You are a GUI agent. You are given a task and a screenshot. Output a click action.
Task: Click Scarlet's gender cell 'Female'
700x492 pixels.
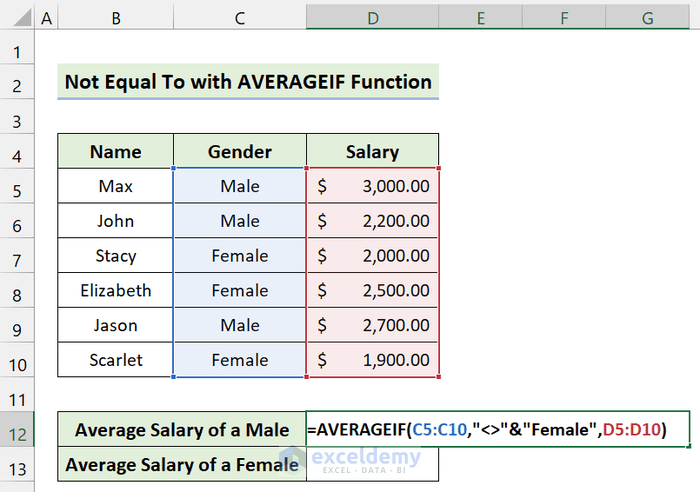tap(240, 360)
